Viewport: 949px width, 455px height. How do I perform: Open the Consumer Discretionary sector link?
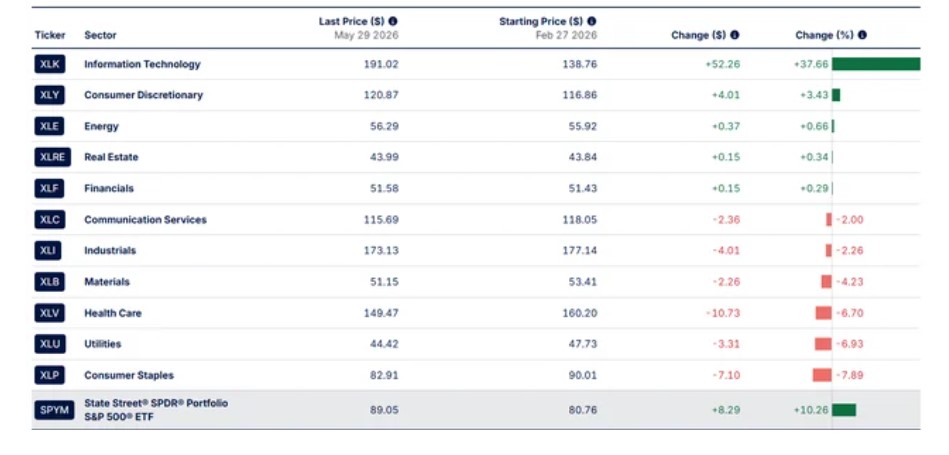[143, 95]
